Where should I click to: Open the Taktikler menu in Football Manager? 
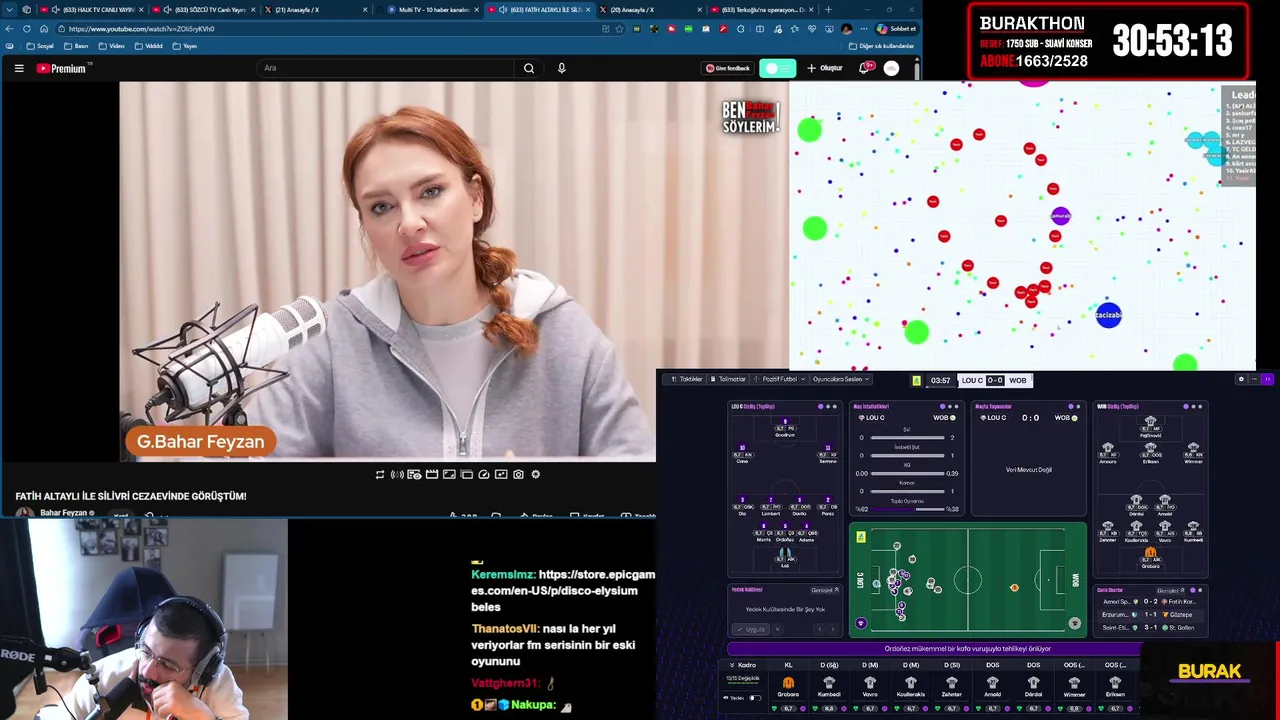(686, 379)
